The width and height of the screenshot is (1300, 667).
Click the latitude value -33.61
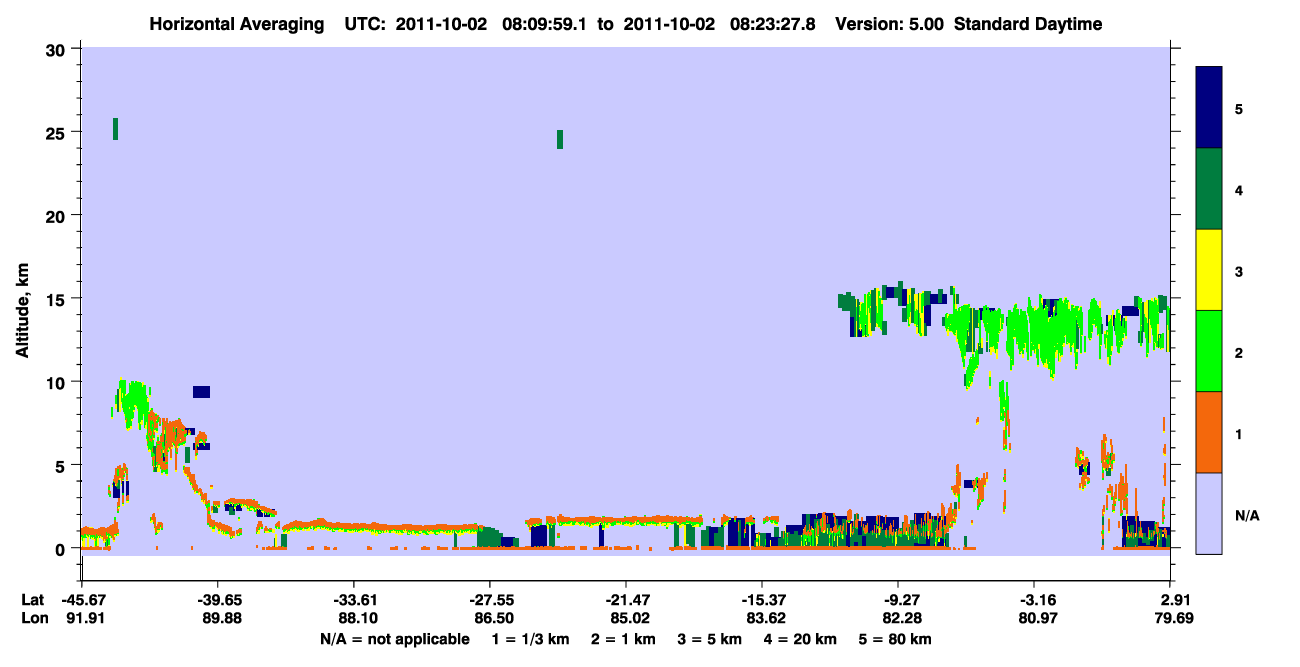pos(353,600)
